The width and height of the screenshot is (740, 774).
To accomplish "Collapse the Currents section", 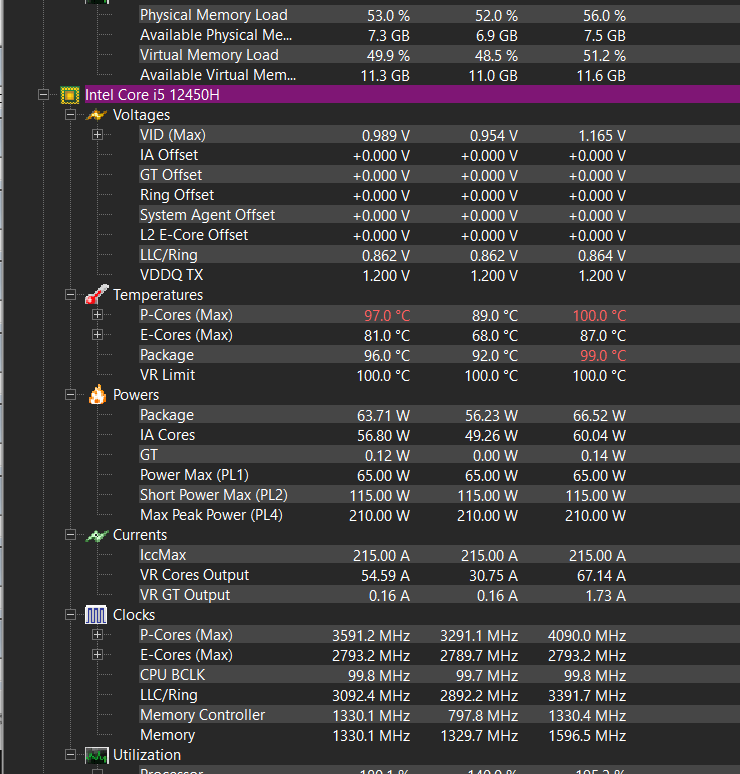I will (71, 535).
